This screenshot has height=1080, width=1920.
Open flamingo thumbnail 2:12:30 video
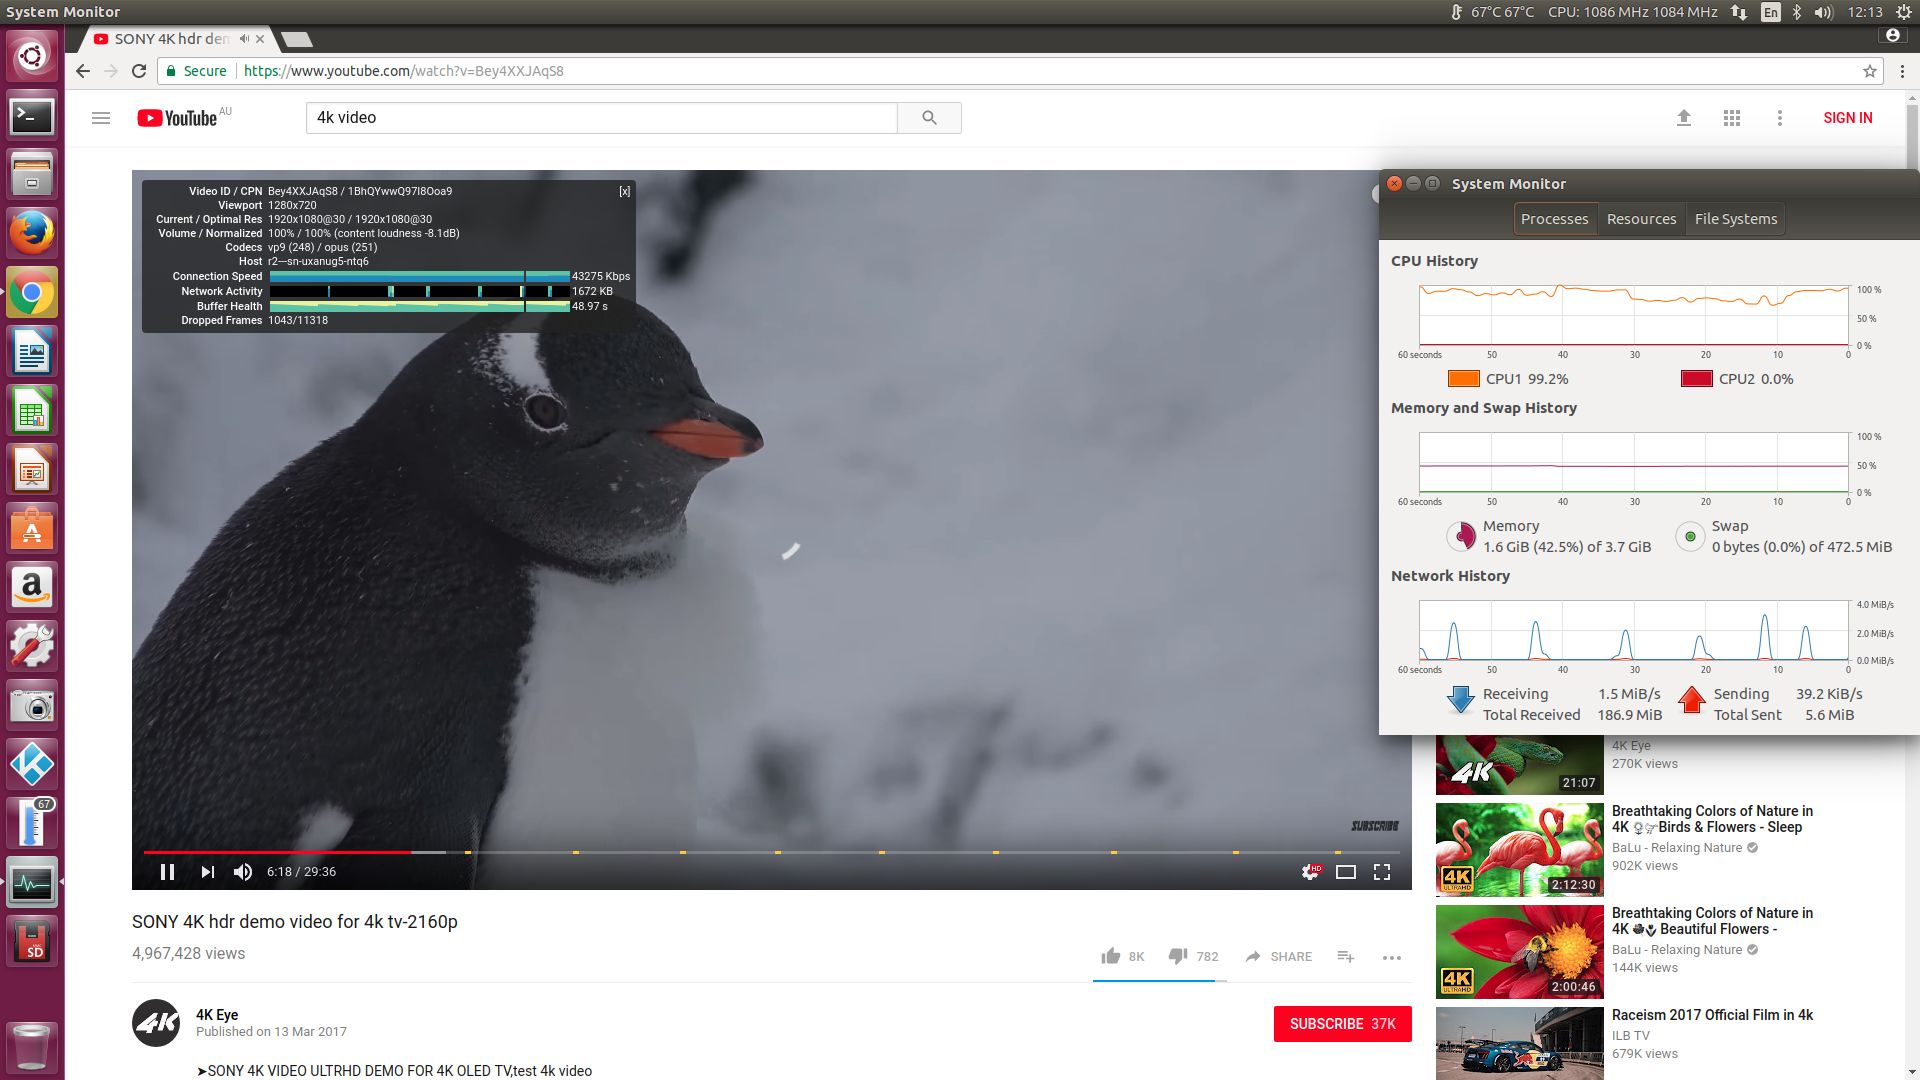[1519, 849]
